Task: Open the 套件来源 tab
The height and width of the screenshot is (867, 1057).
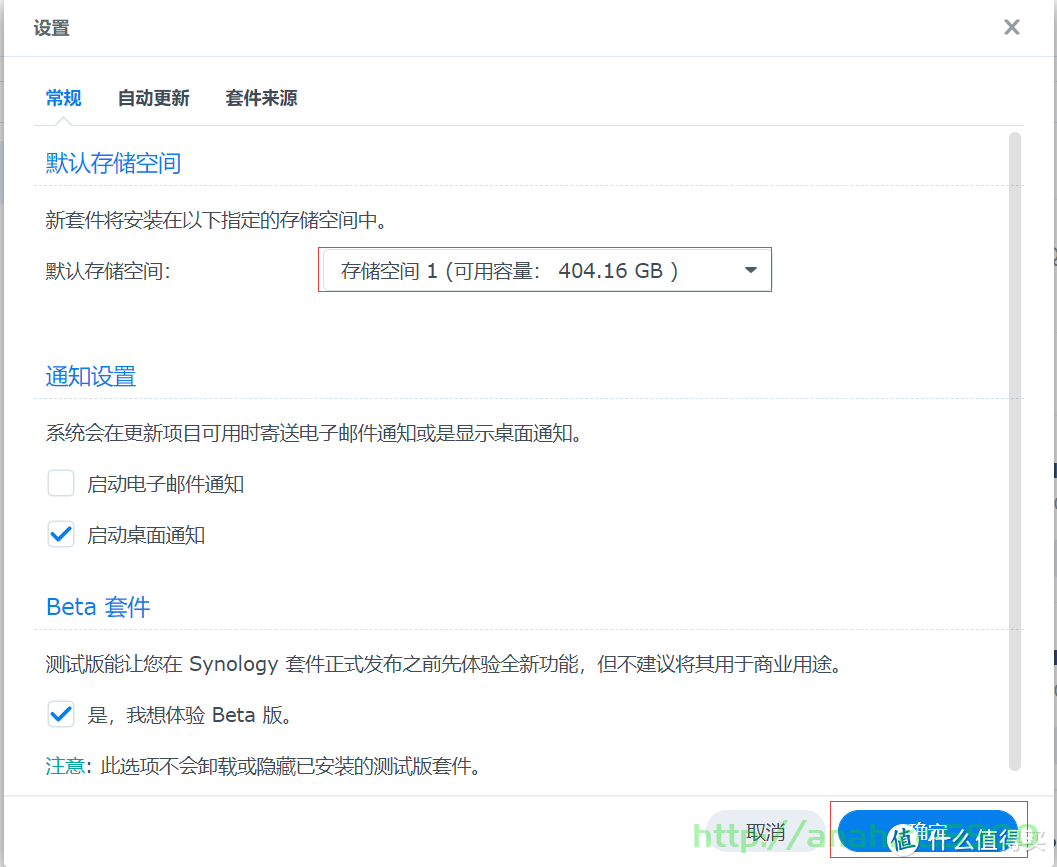Action: click(261, 98)
